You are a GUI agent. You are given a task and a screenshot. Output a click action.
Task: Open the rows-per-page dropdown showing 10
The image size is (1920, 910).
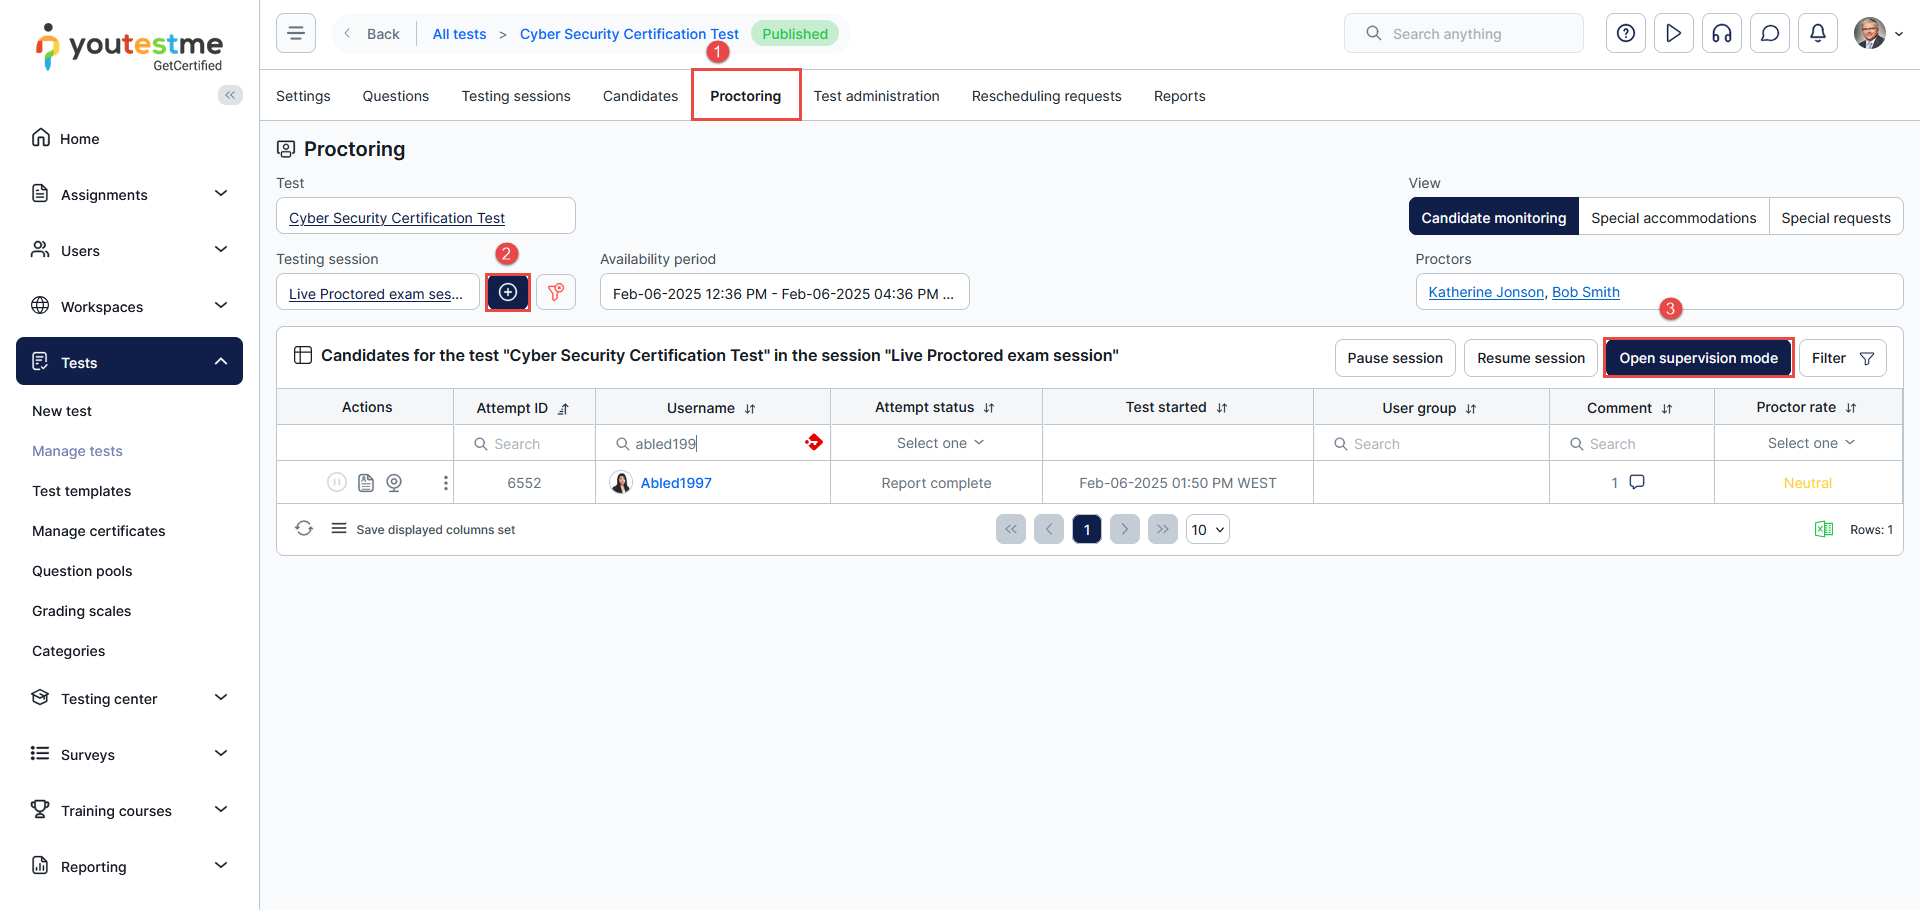(x=1207, y=529)
